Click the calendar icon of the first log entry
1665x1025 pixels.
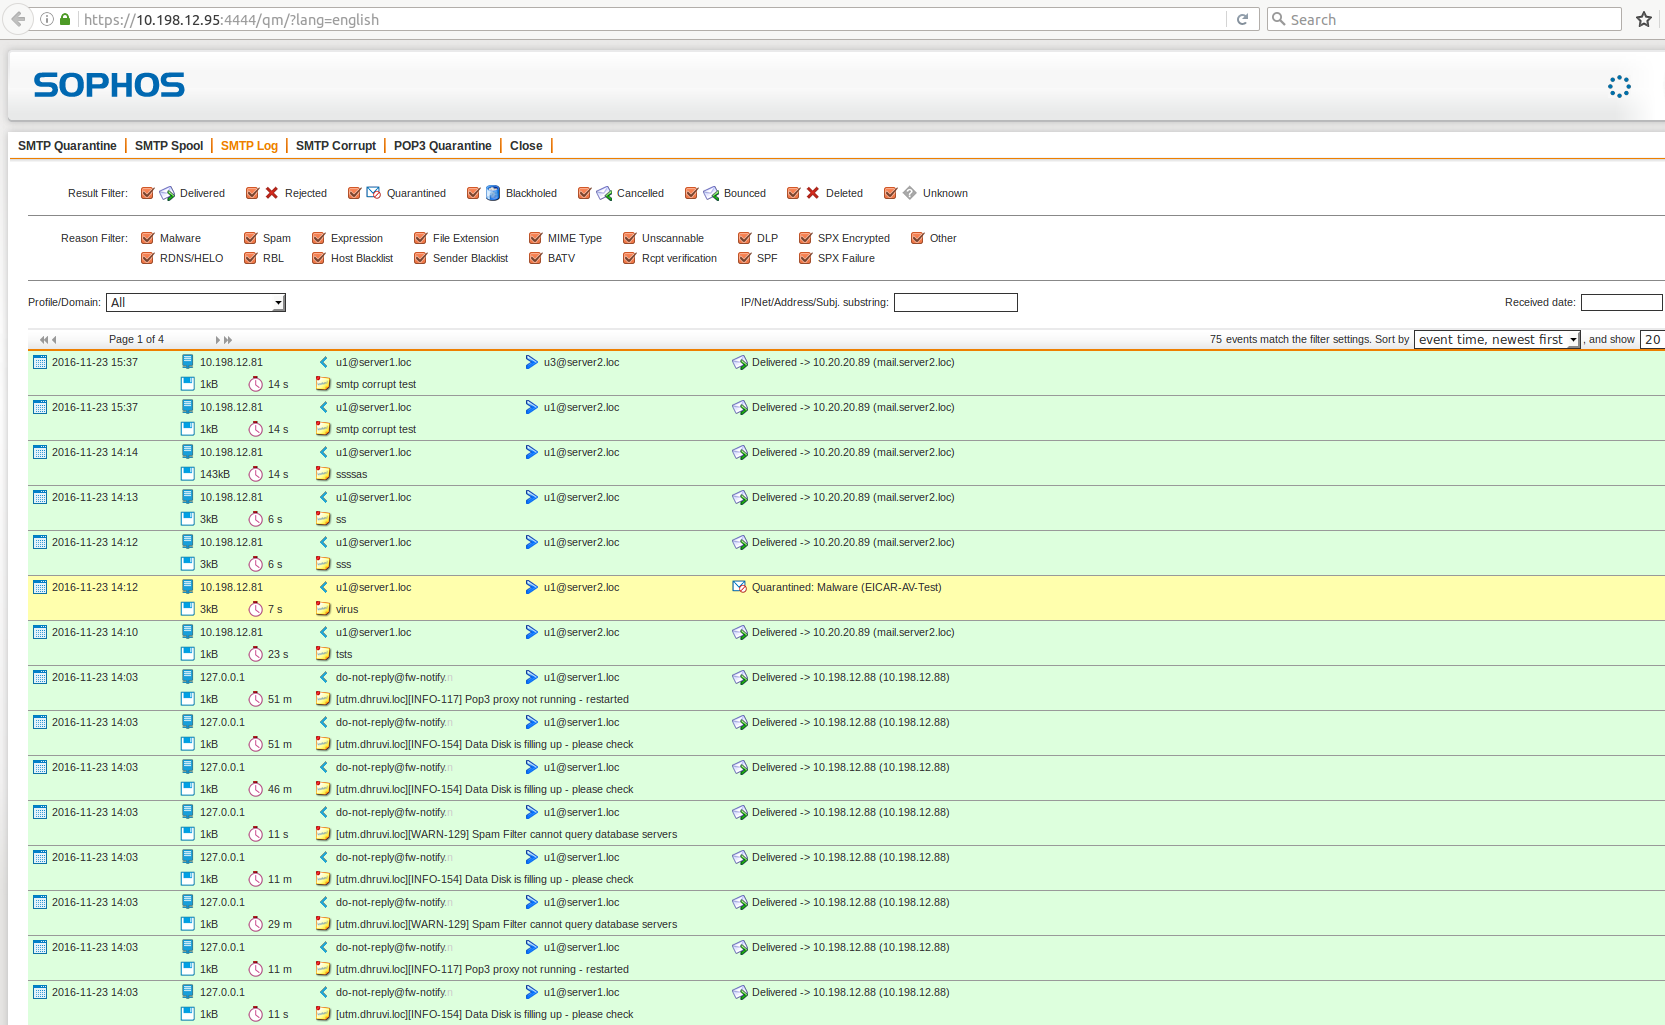tap(40, 362)
